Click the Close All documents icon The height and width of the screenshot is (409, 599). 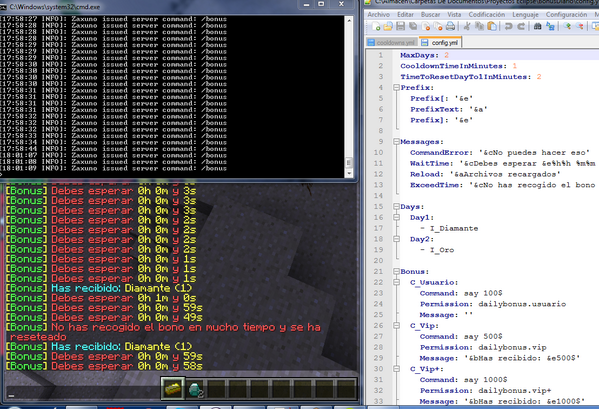pyautogui.click(x=438, y=26)
